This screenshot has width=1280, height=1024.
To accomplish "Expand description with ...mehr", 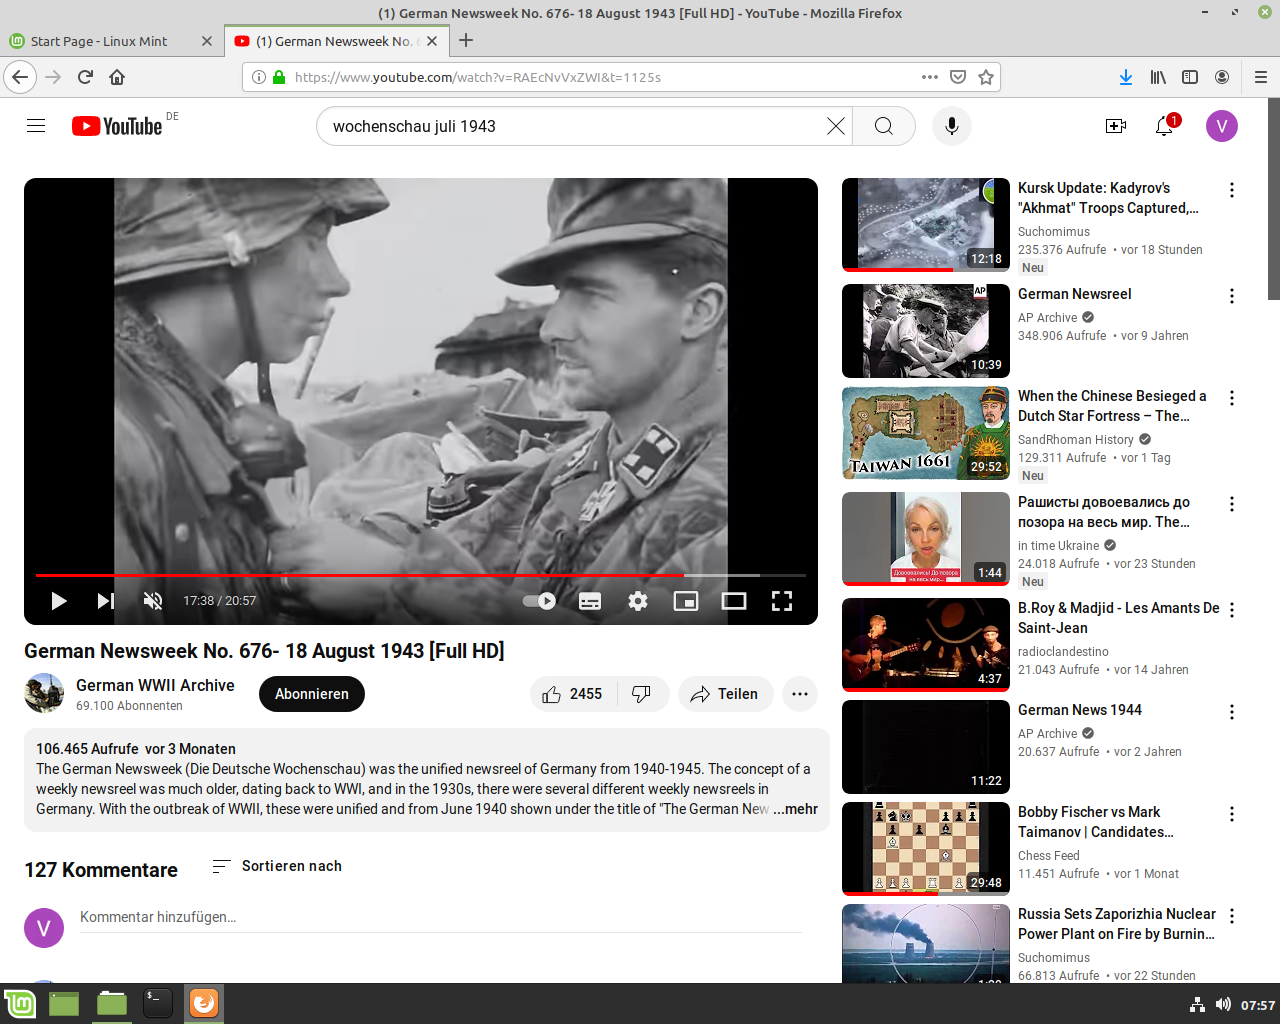I will coord(796,809).
